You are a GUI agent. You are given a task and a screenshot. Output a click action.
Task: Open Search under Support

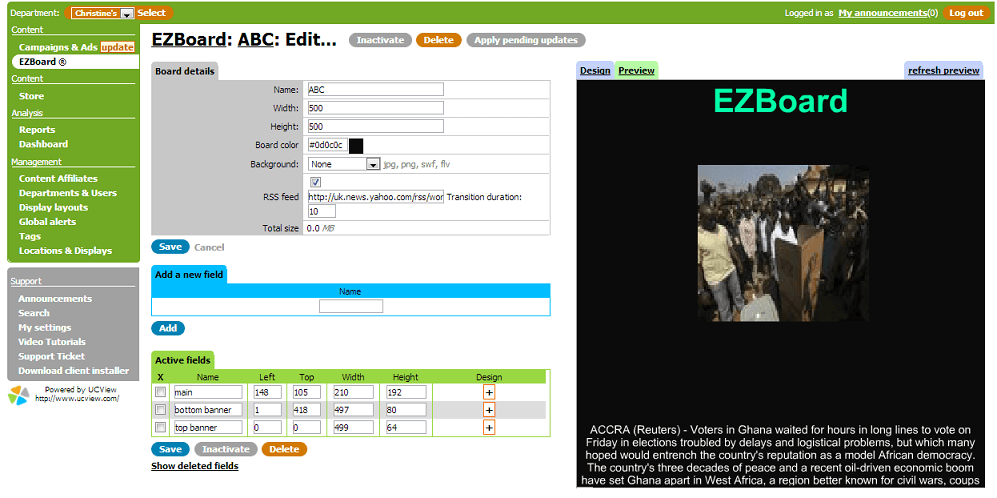(x=34, y=313)
